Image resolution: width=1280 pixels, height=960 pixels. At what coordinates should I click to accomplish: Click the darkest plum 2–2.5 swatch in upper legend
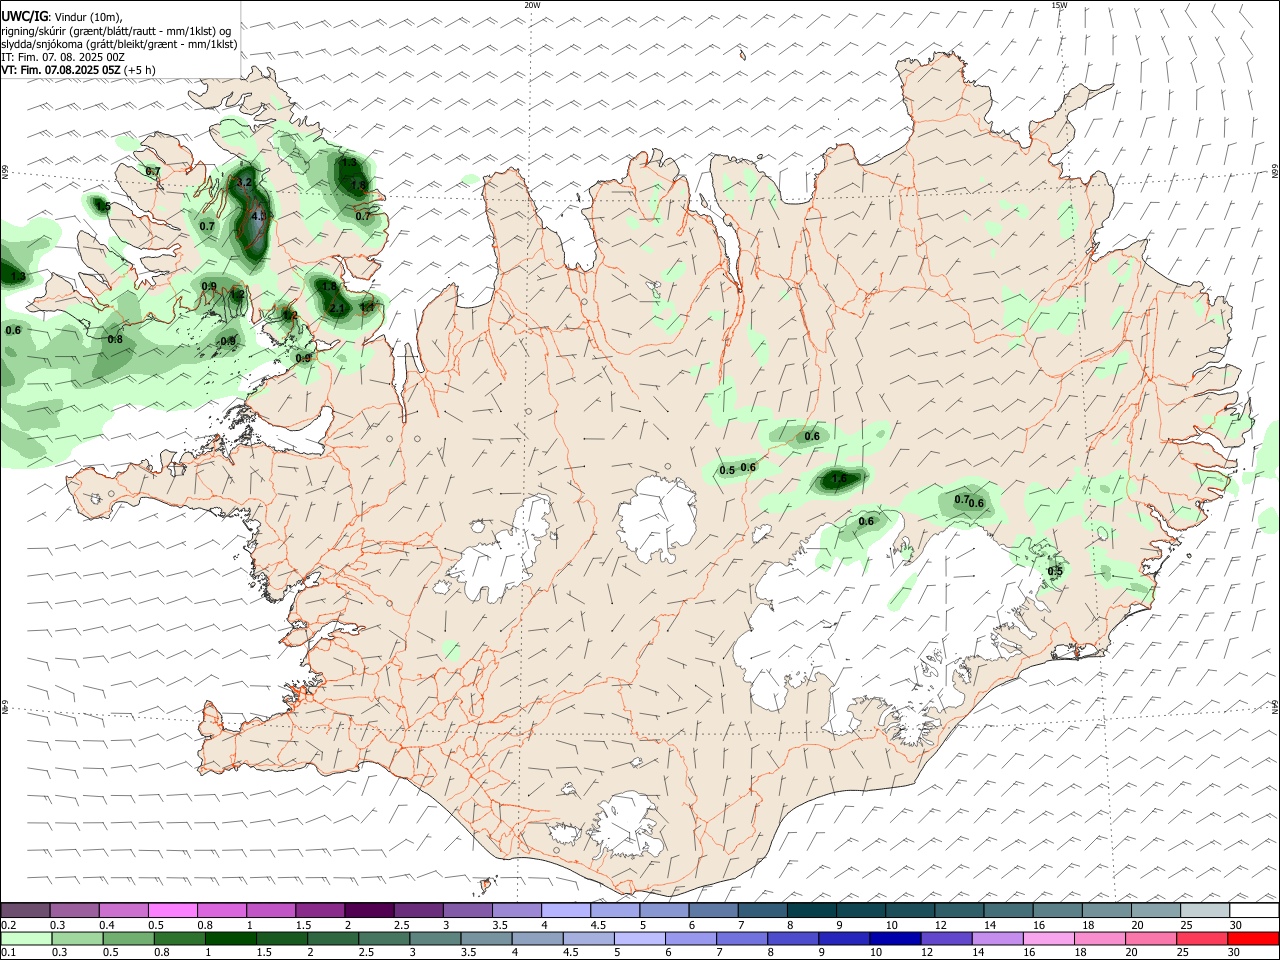[x=369, y=910]
